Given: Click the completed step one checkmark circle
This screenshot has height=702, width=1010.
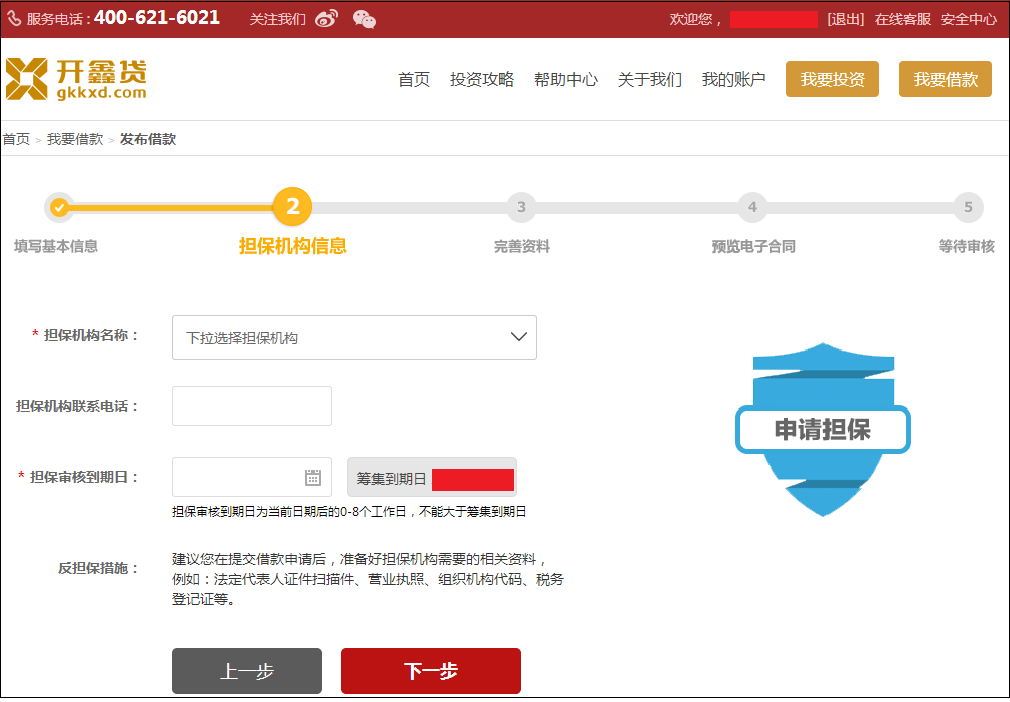Looking at the screenshot, I should tap(60, 207).
